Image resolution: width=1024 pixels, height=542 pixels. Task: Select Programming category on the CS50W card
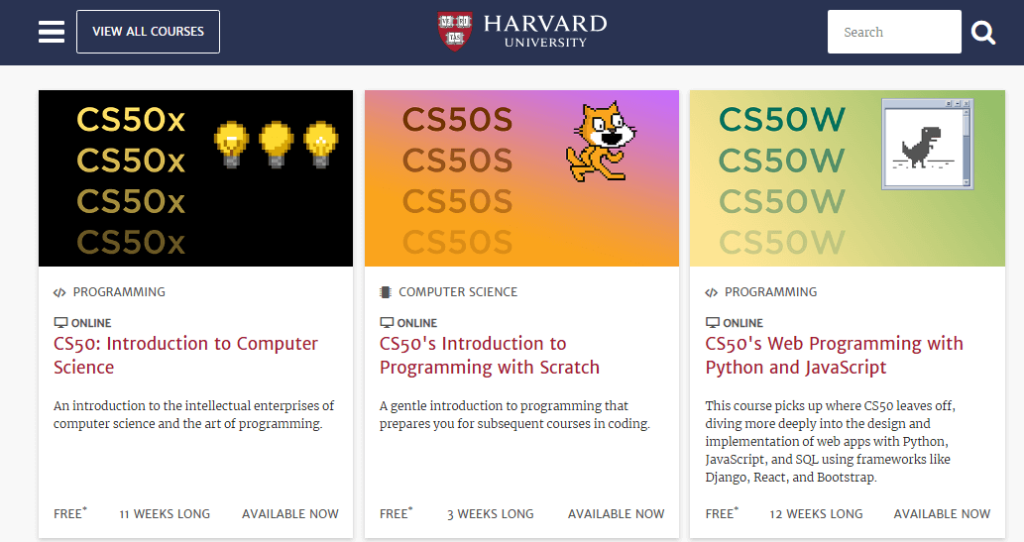[770, 293]
